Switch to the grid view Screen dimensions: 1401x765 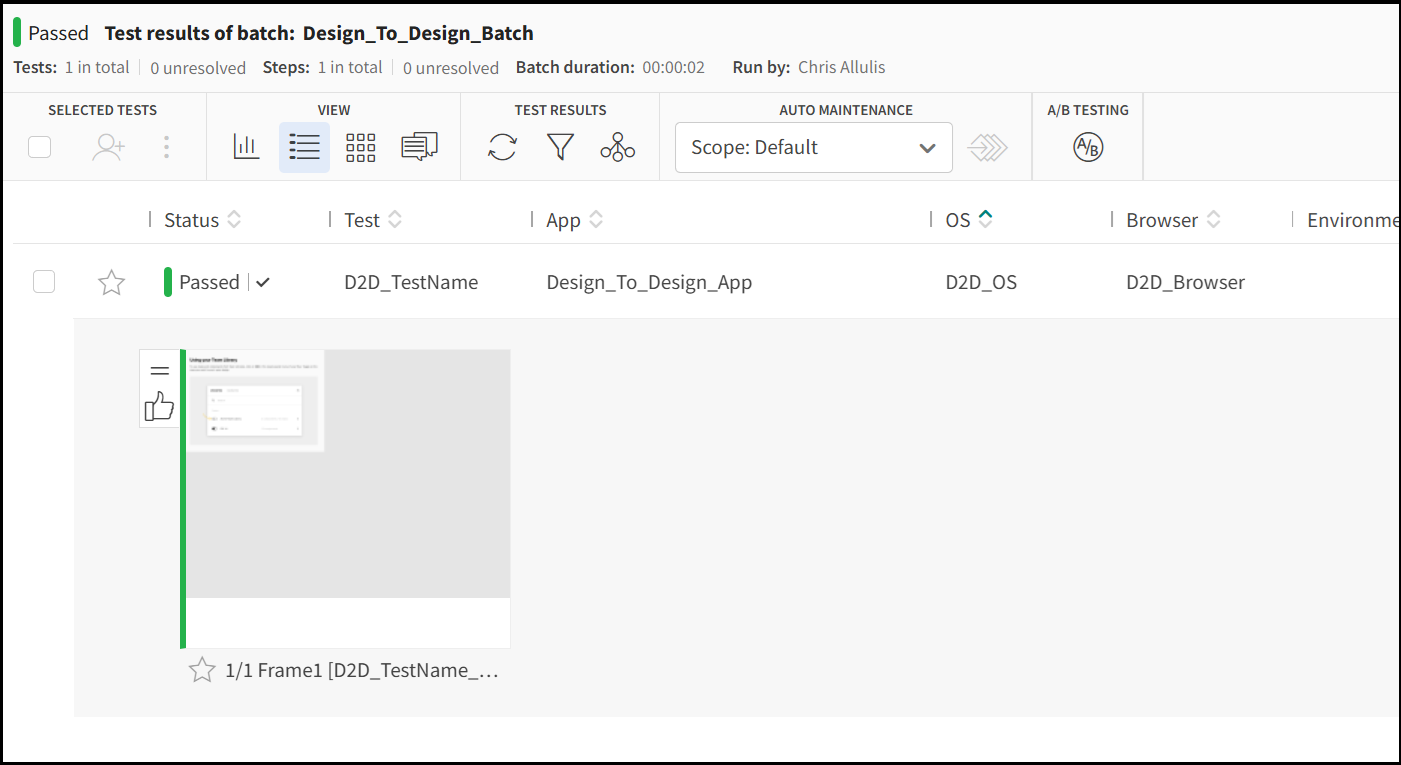[361, 146]
